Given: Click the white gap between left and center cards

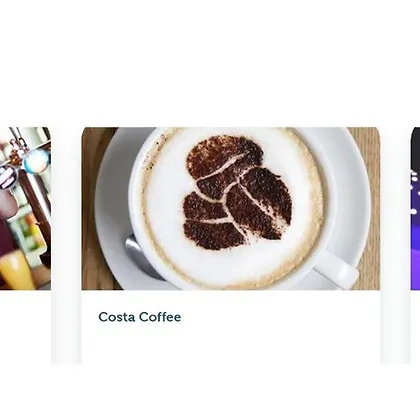Looking at the screenshot, I should click(x=66, y=245).
